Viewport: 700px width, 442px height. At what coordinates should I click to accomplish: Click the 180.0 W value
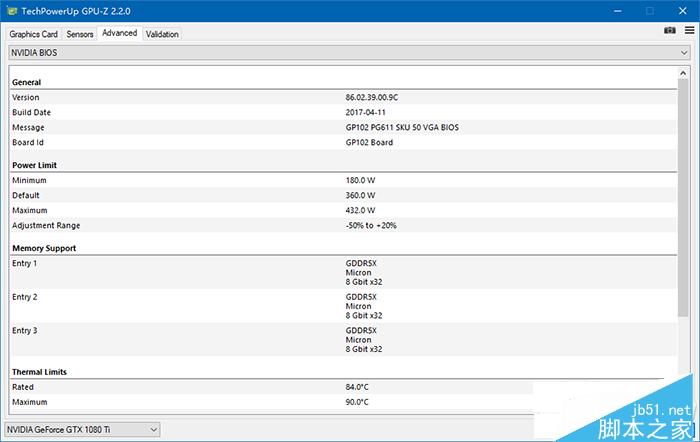tap(360, 180)
